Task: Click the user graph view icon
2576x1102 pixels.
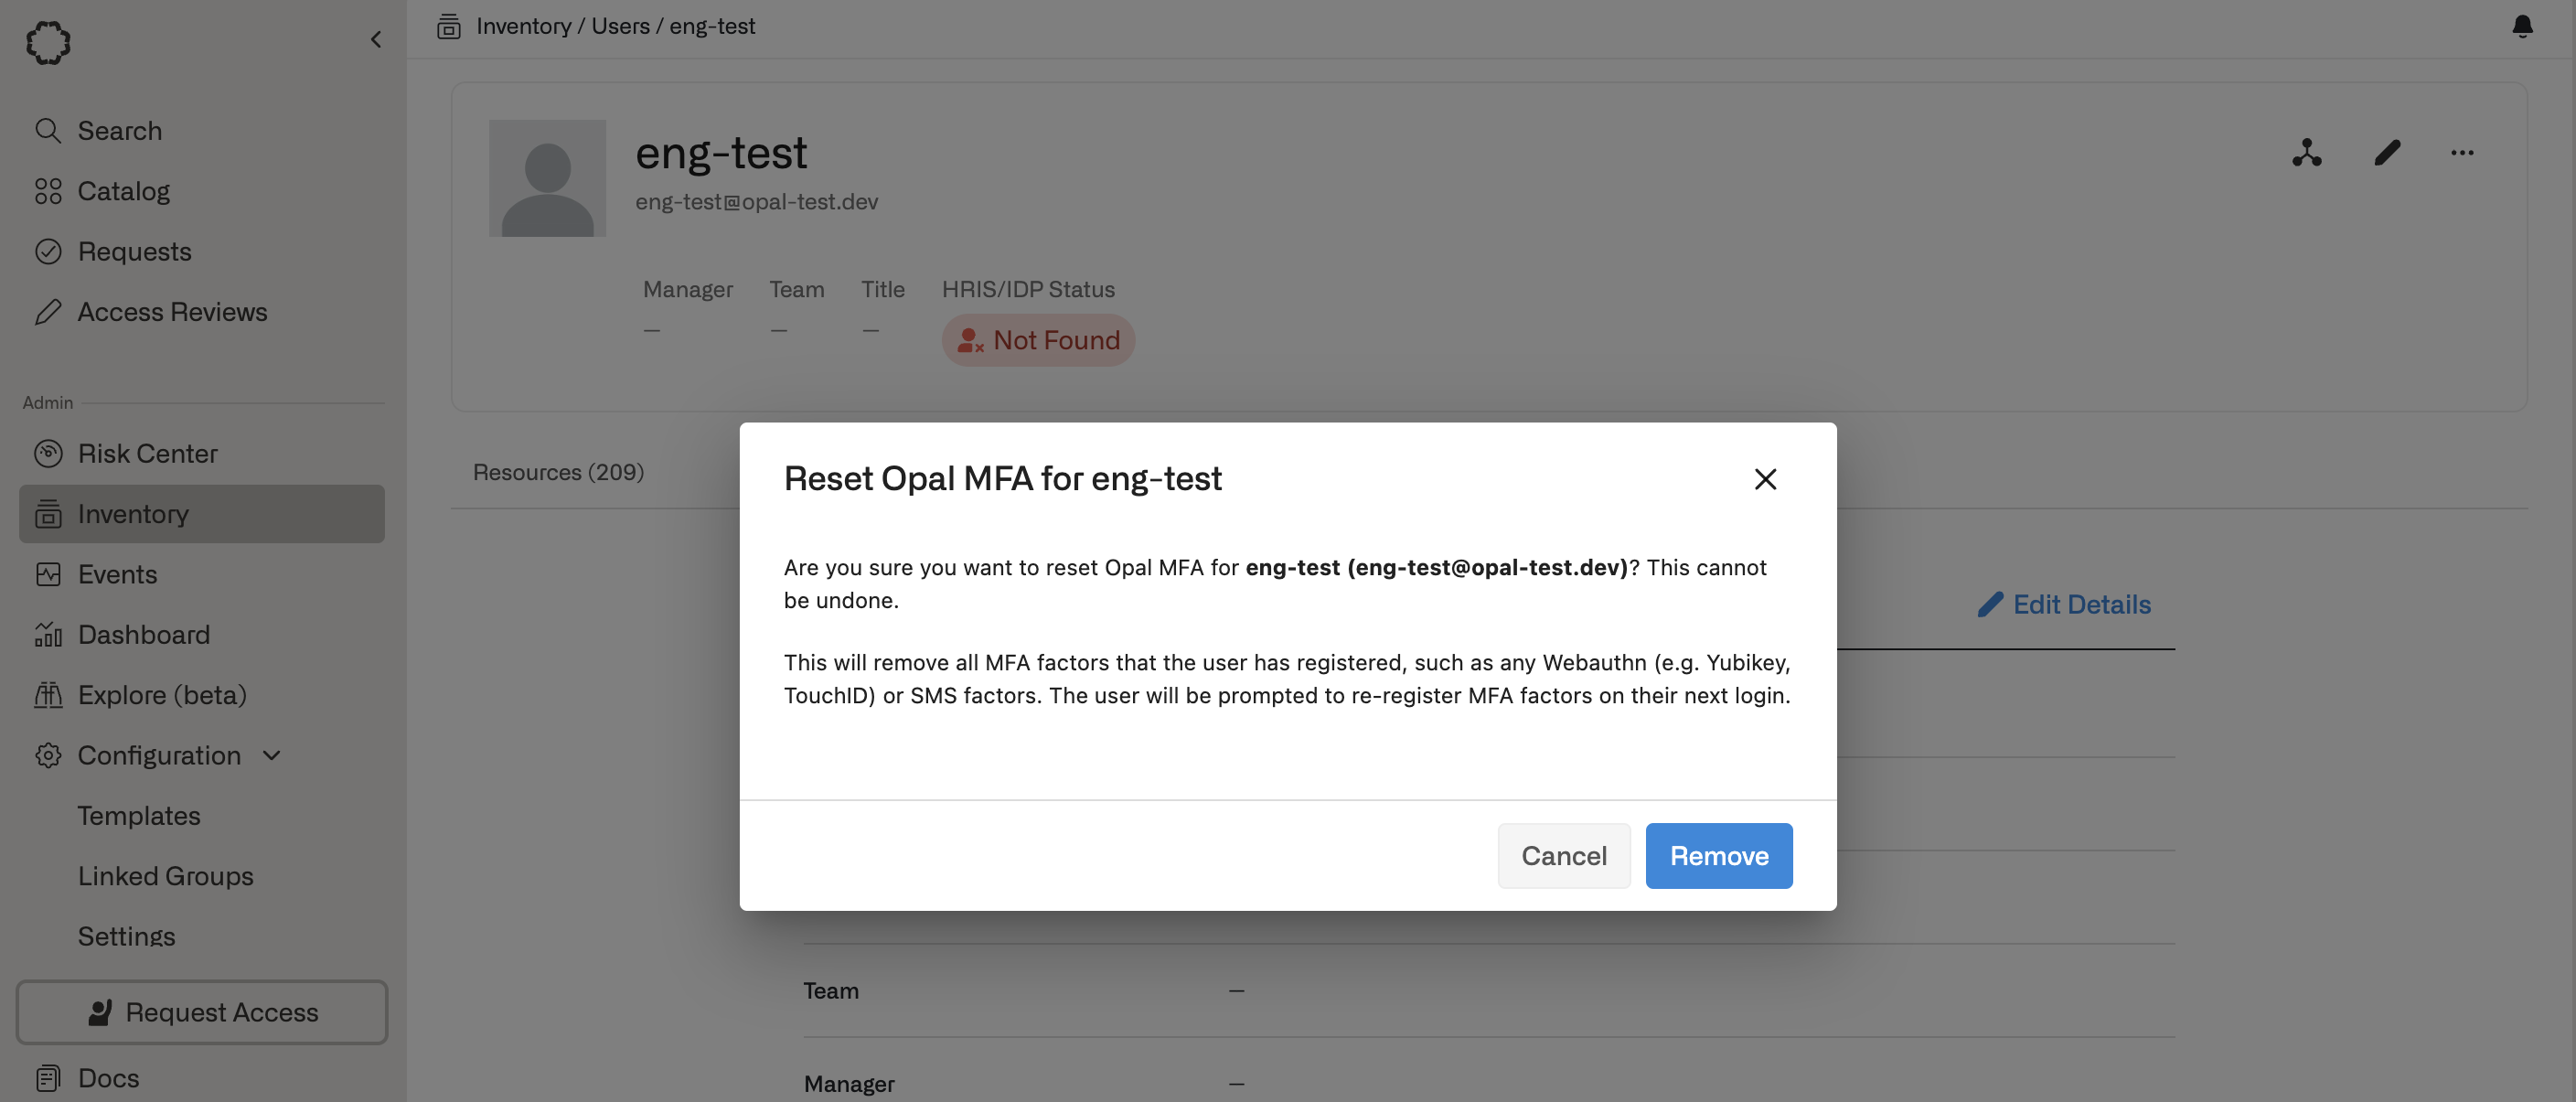Action: pyautogui.click(x=2306, y=153)
